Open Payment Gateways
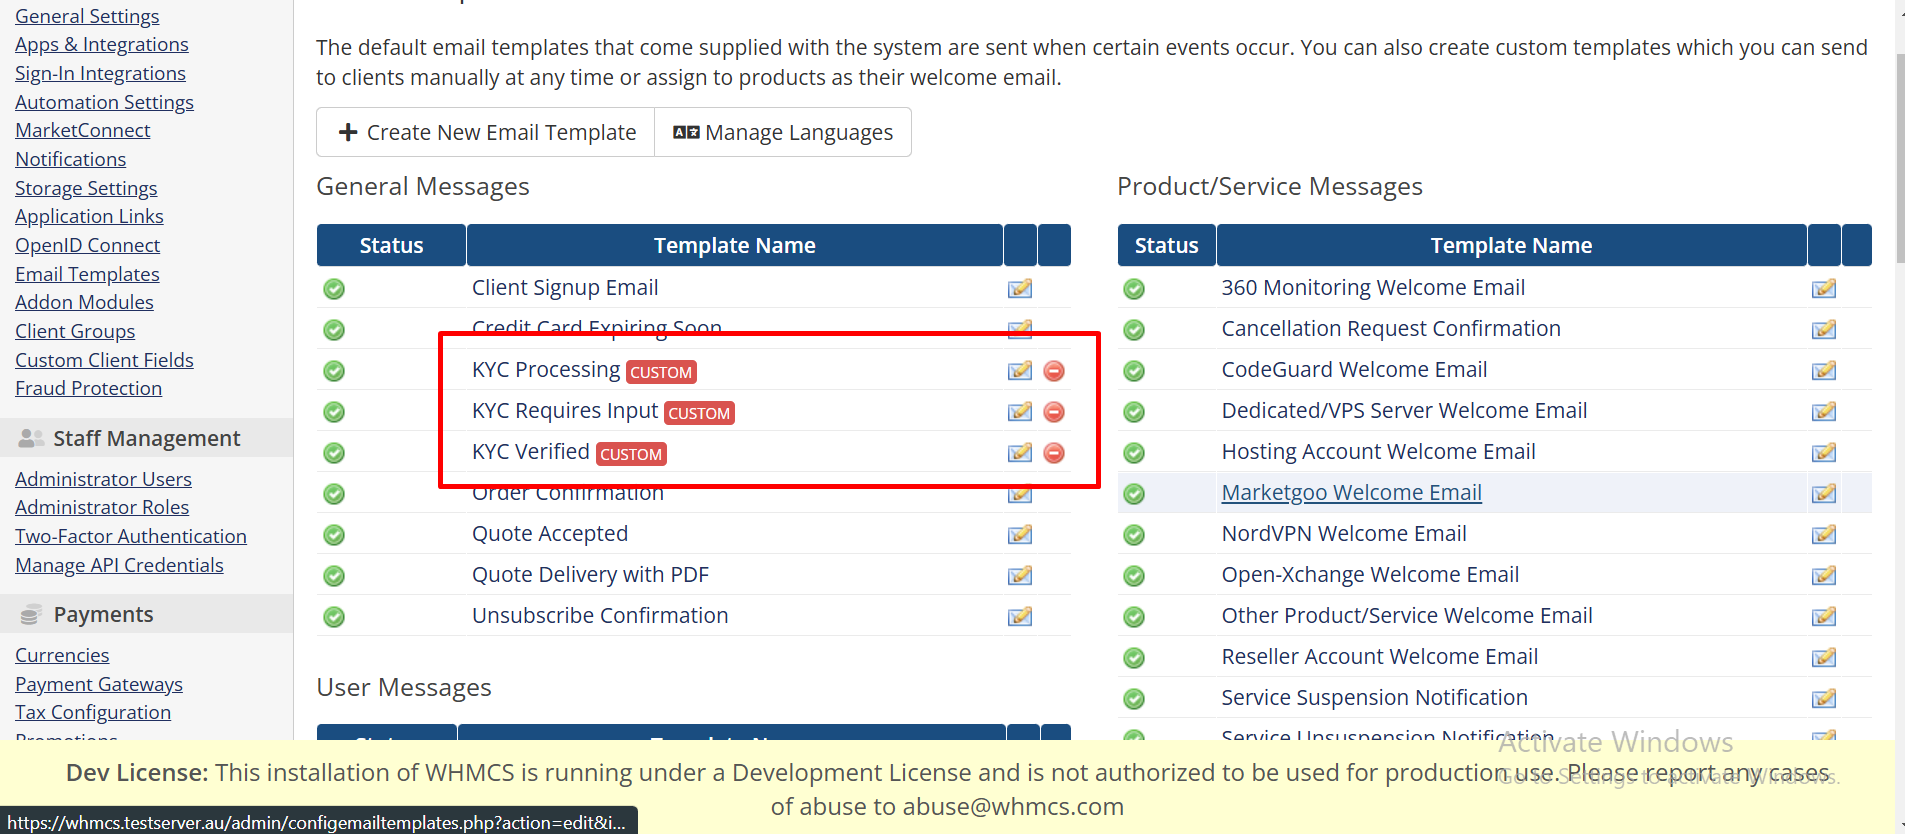 pos(99,685)
